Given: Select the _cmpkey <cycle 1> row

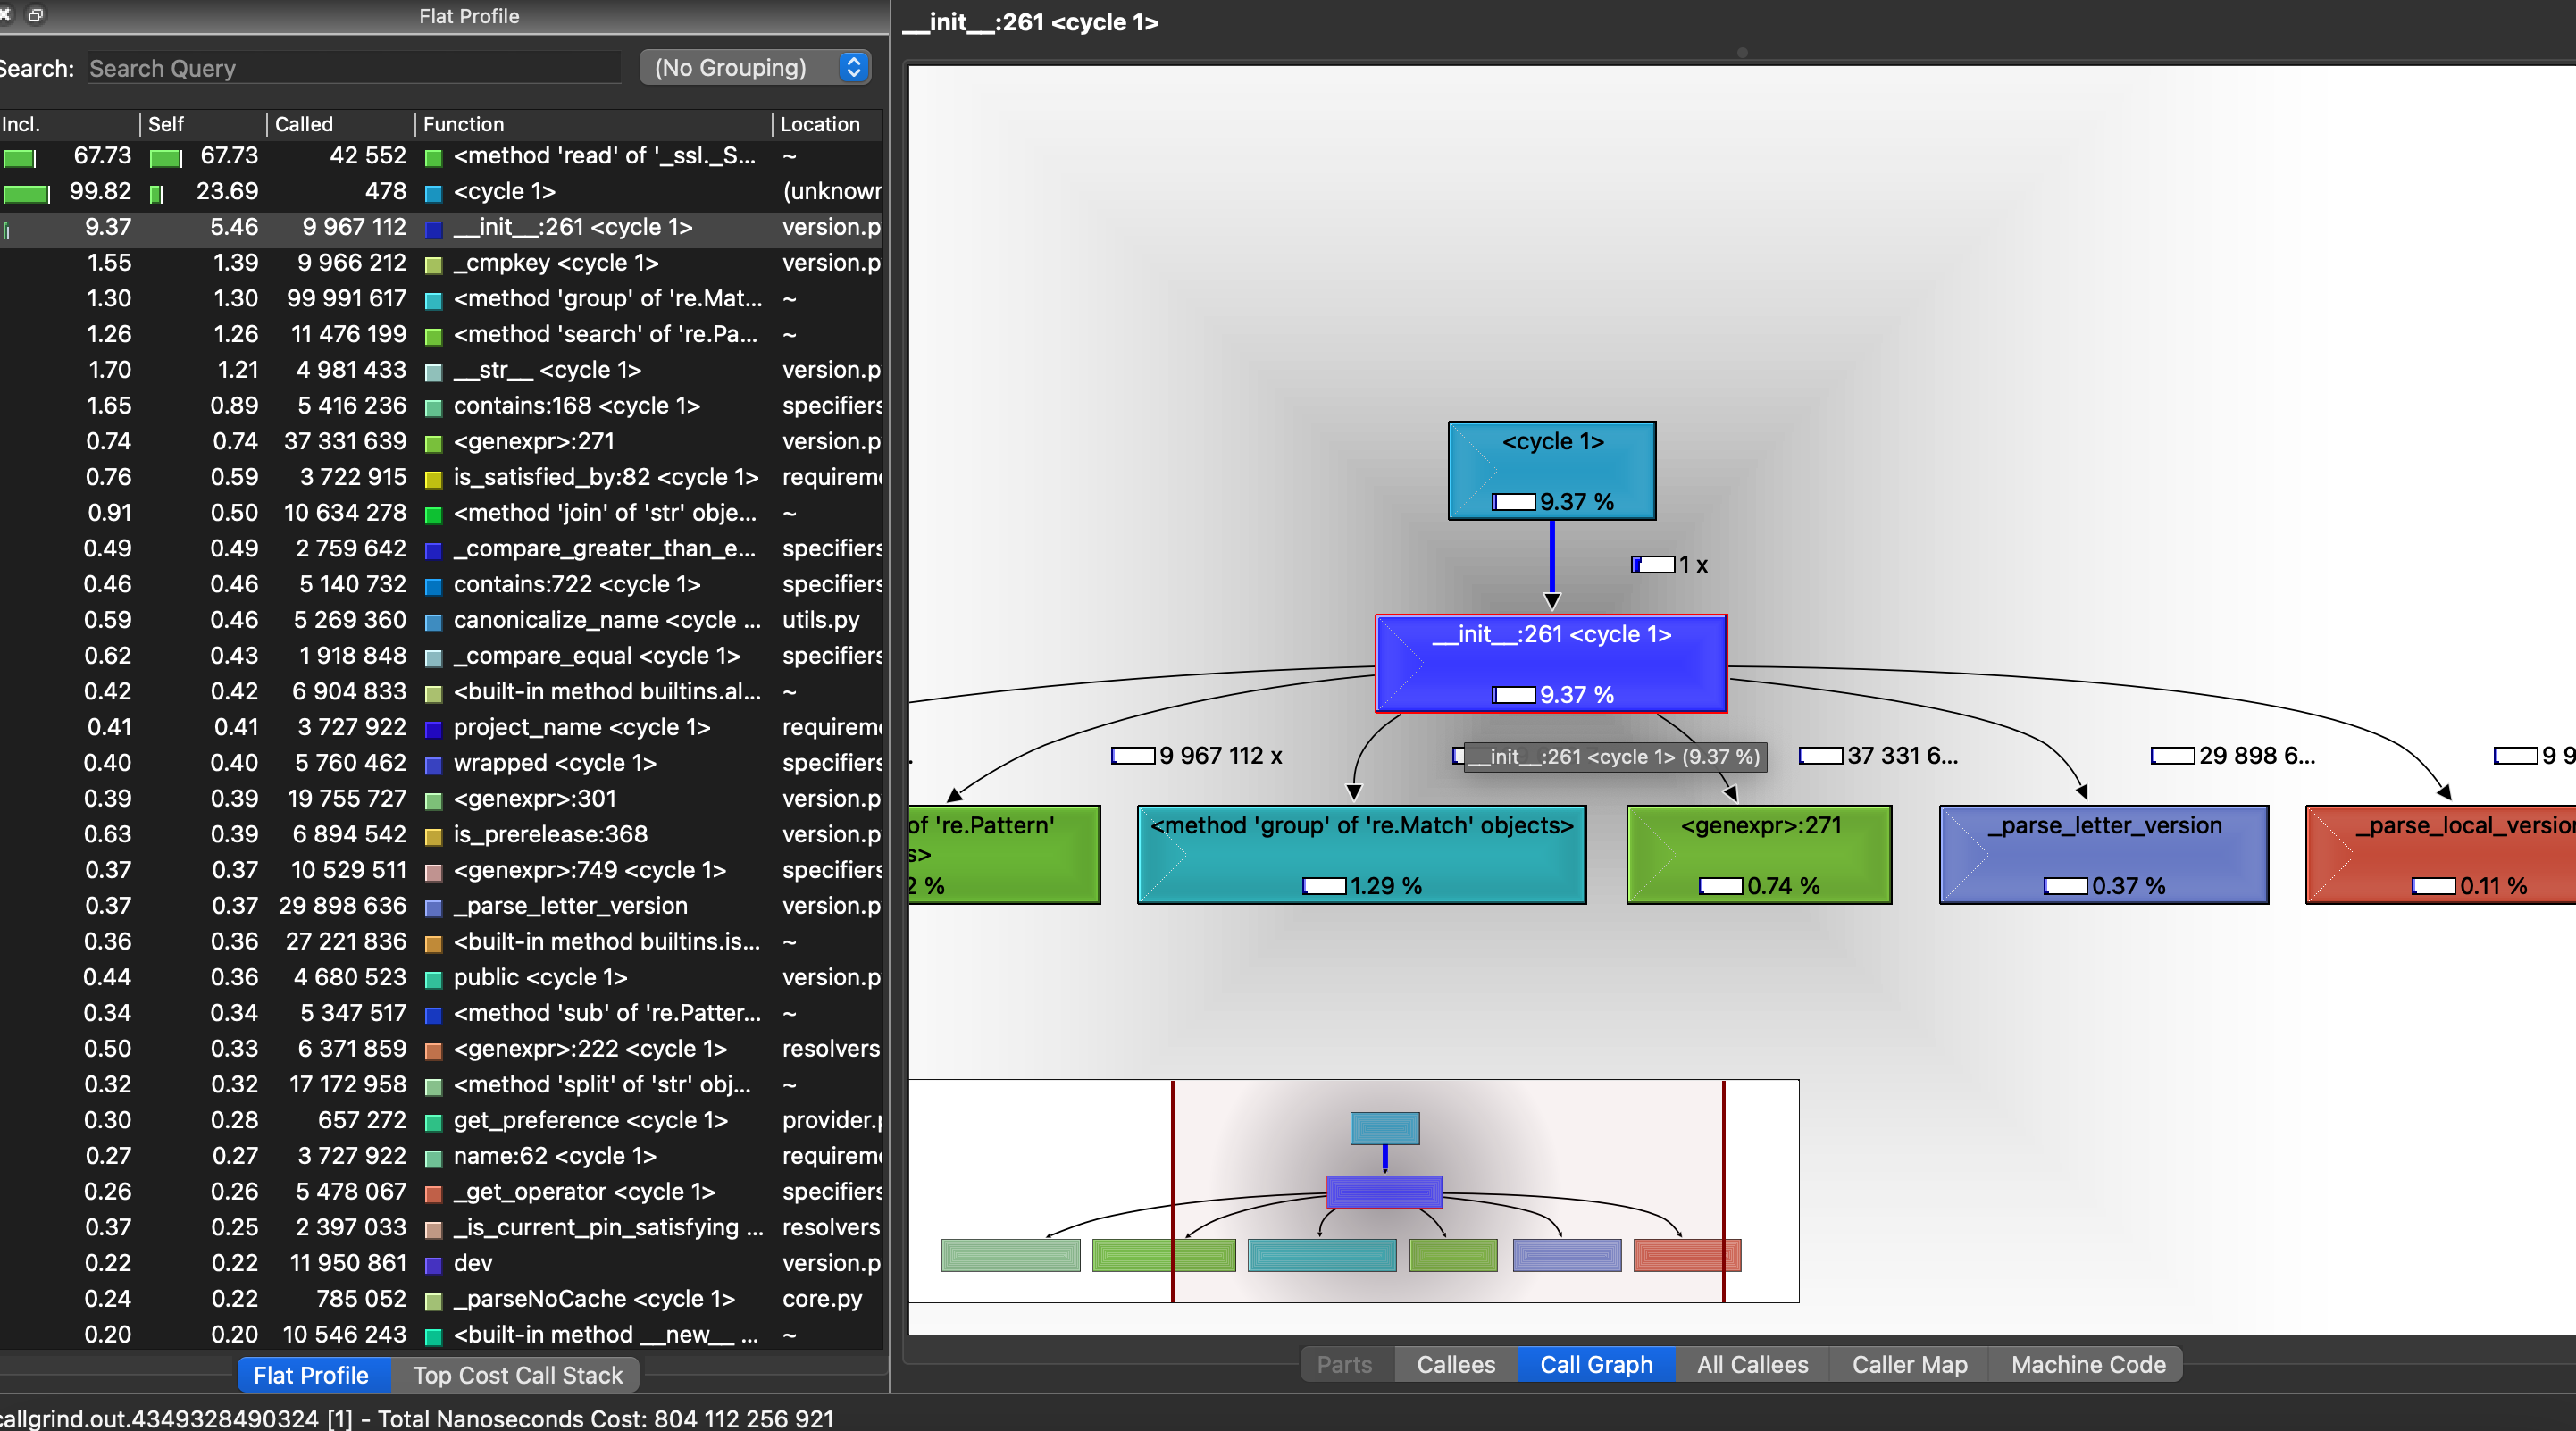Looking at the screenshot, I should coord(441,263).
